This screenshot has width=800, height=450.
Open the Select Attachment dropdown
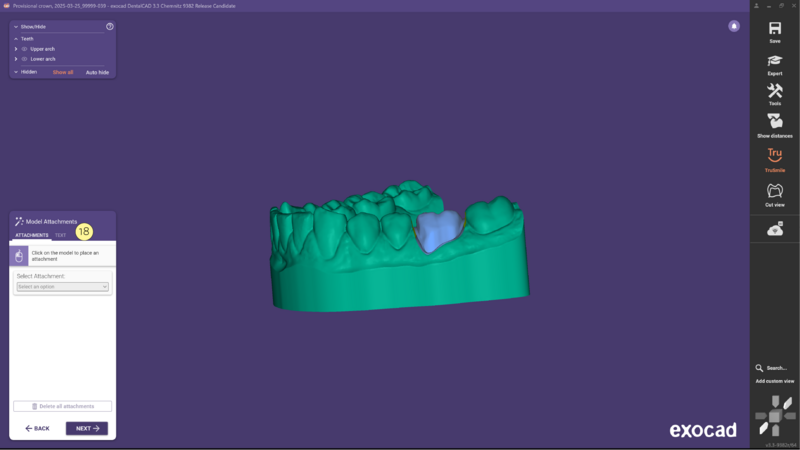point(62,287)
